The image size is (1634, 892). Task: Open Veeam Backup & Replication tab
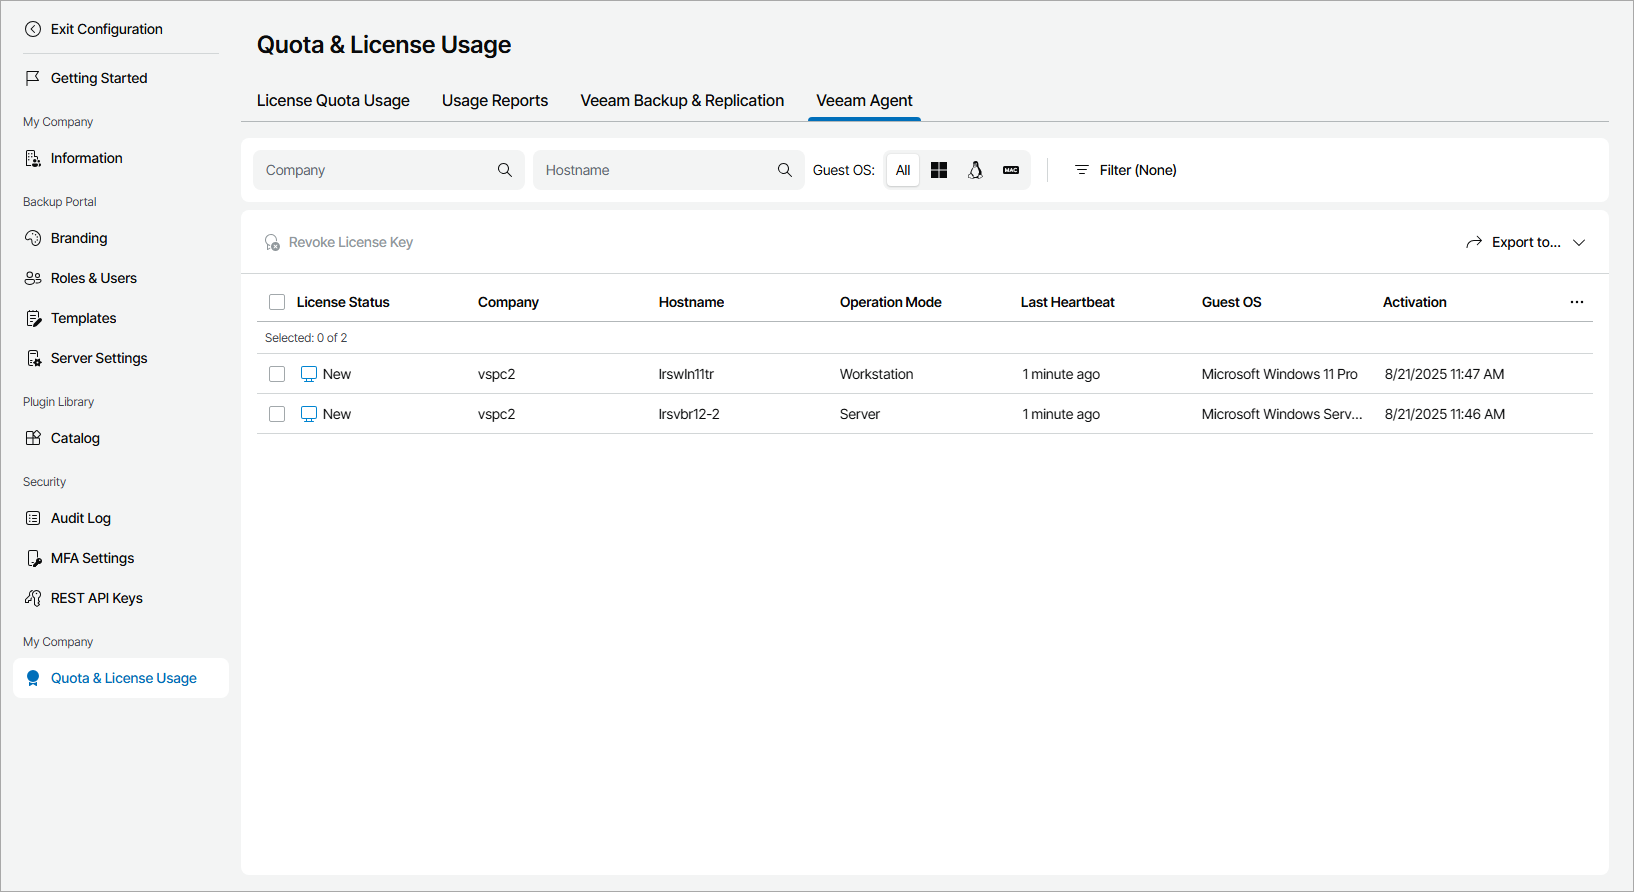tap(682, 101)
